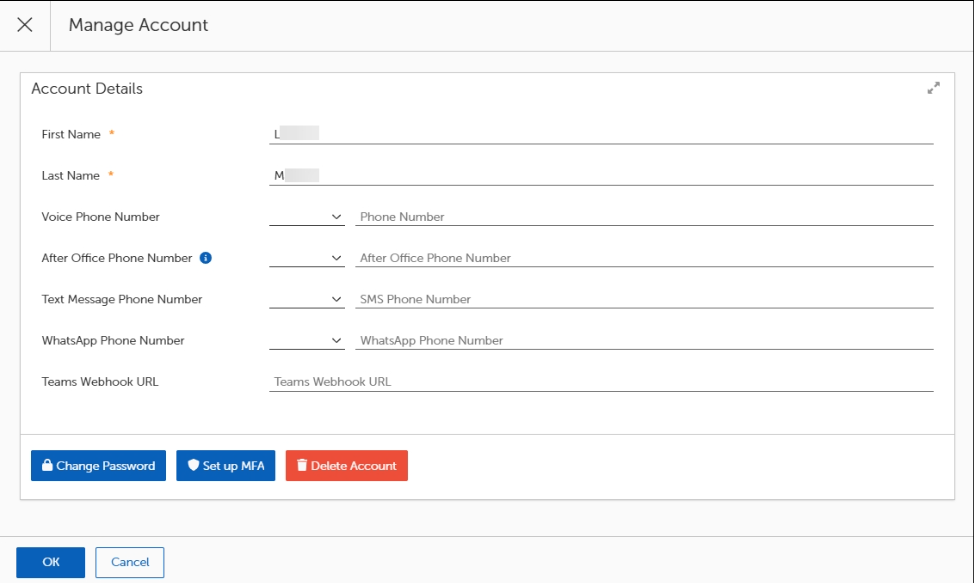The image size is (975, 583).
Task: Close the Manage Account dialog with X
Action: 25,26
